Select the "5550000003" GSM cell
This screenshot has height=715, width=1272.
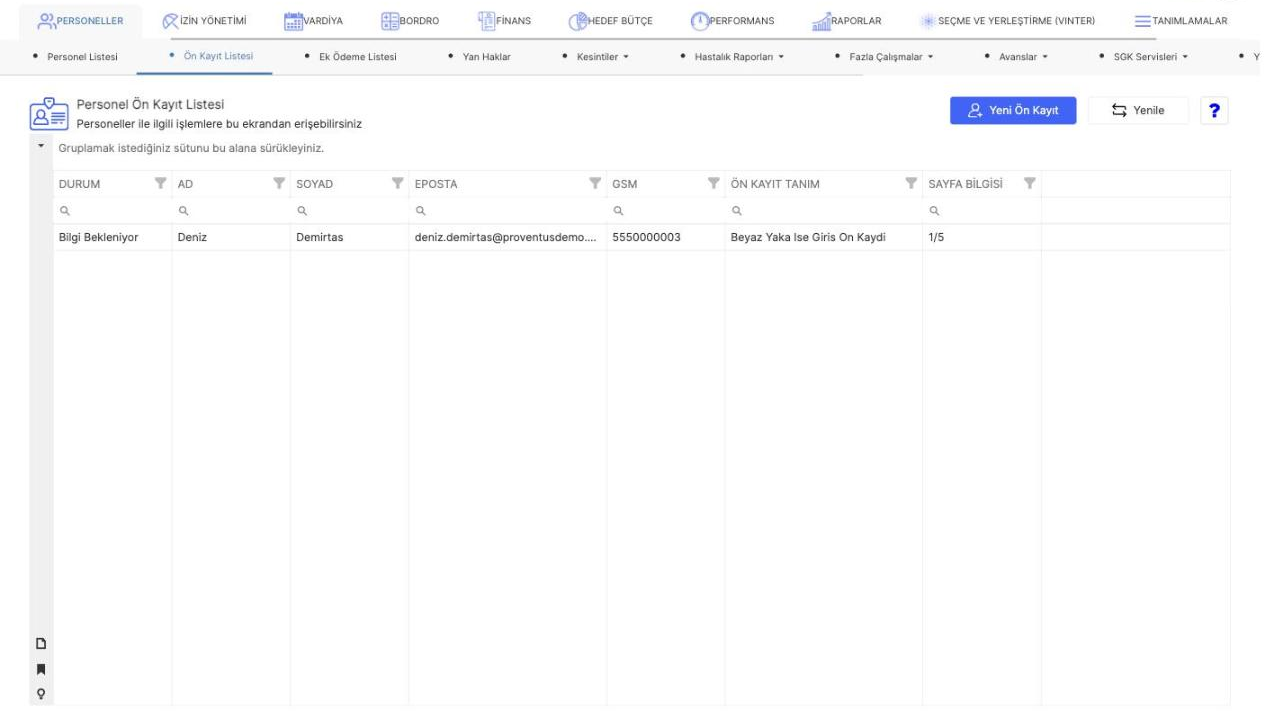(x=666, y=237)
